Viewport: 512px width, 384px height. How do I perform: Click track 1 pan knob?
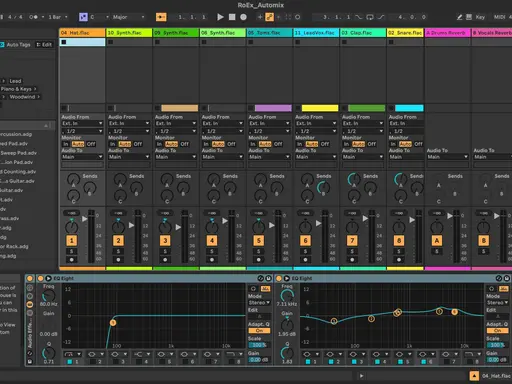click(x=72, y=227)
